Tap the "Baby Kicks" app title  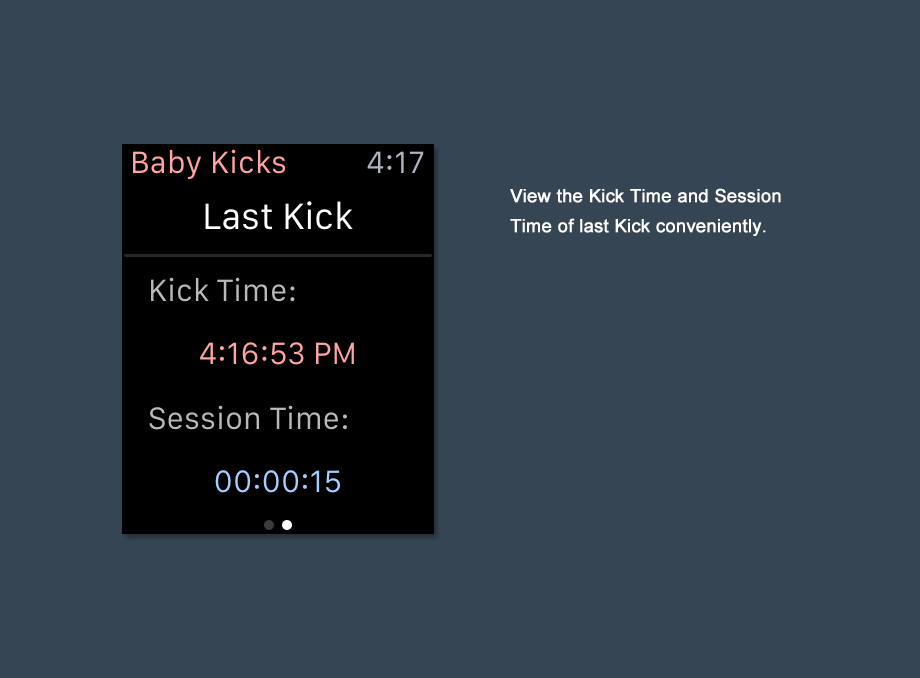point(208,163)
